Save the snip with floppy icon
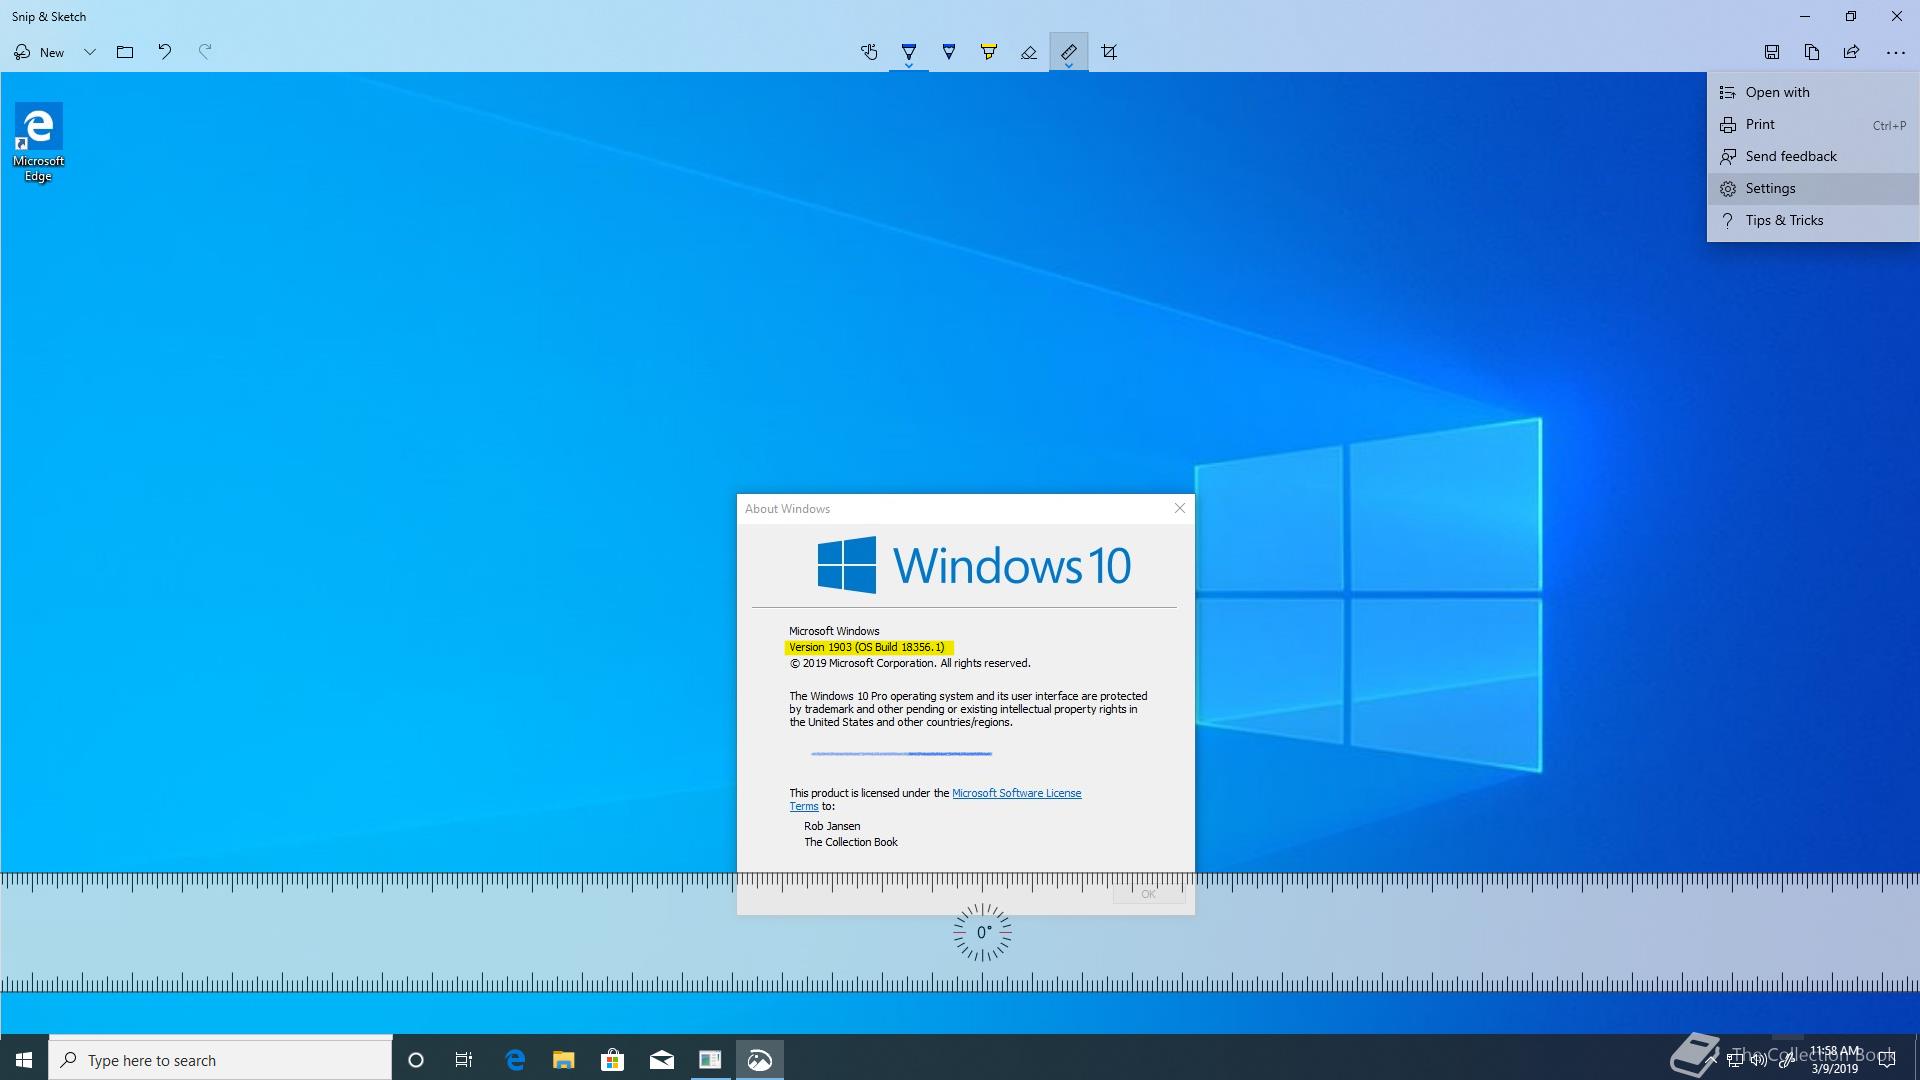 pos(1772,52)
